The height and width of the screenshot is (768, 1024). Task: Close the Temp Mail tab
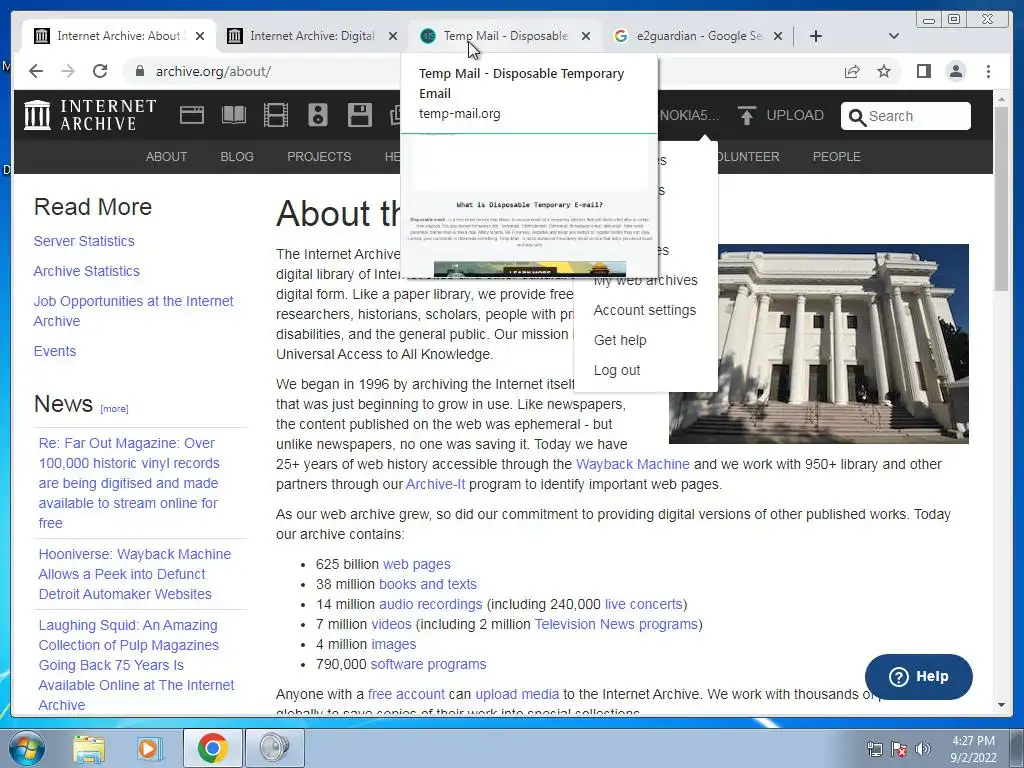(x=586, y=36)
